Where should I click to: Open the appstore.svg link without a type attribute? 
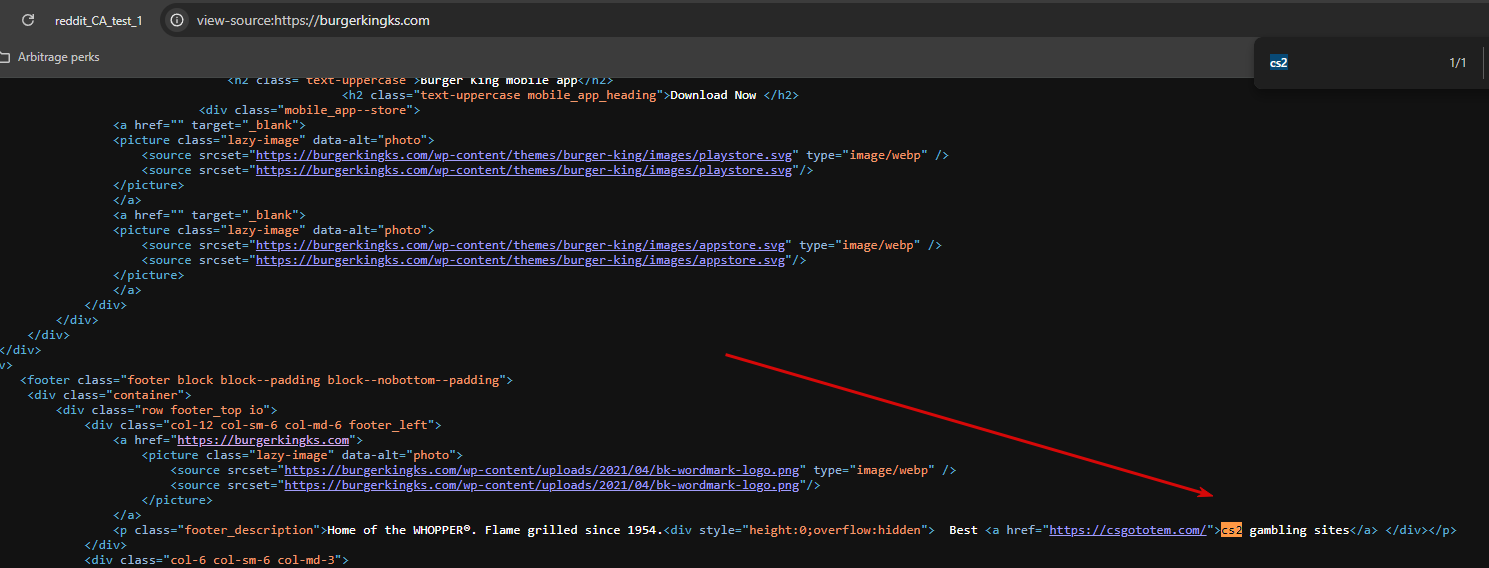(x=520, y=260)
